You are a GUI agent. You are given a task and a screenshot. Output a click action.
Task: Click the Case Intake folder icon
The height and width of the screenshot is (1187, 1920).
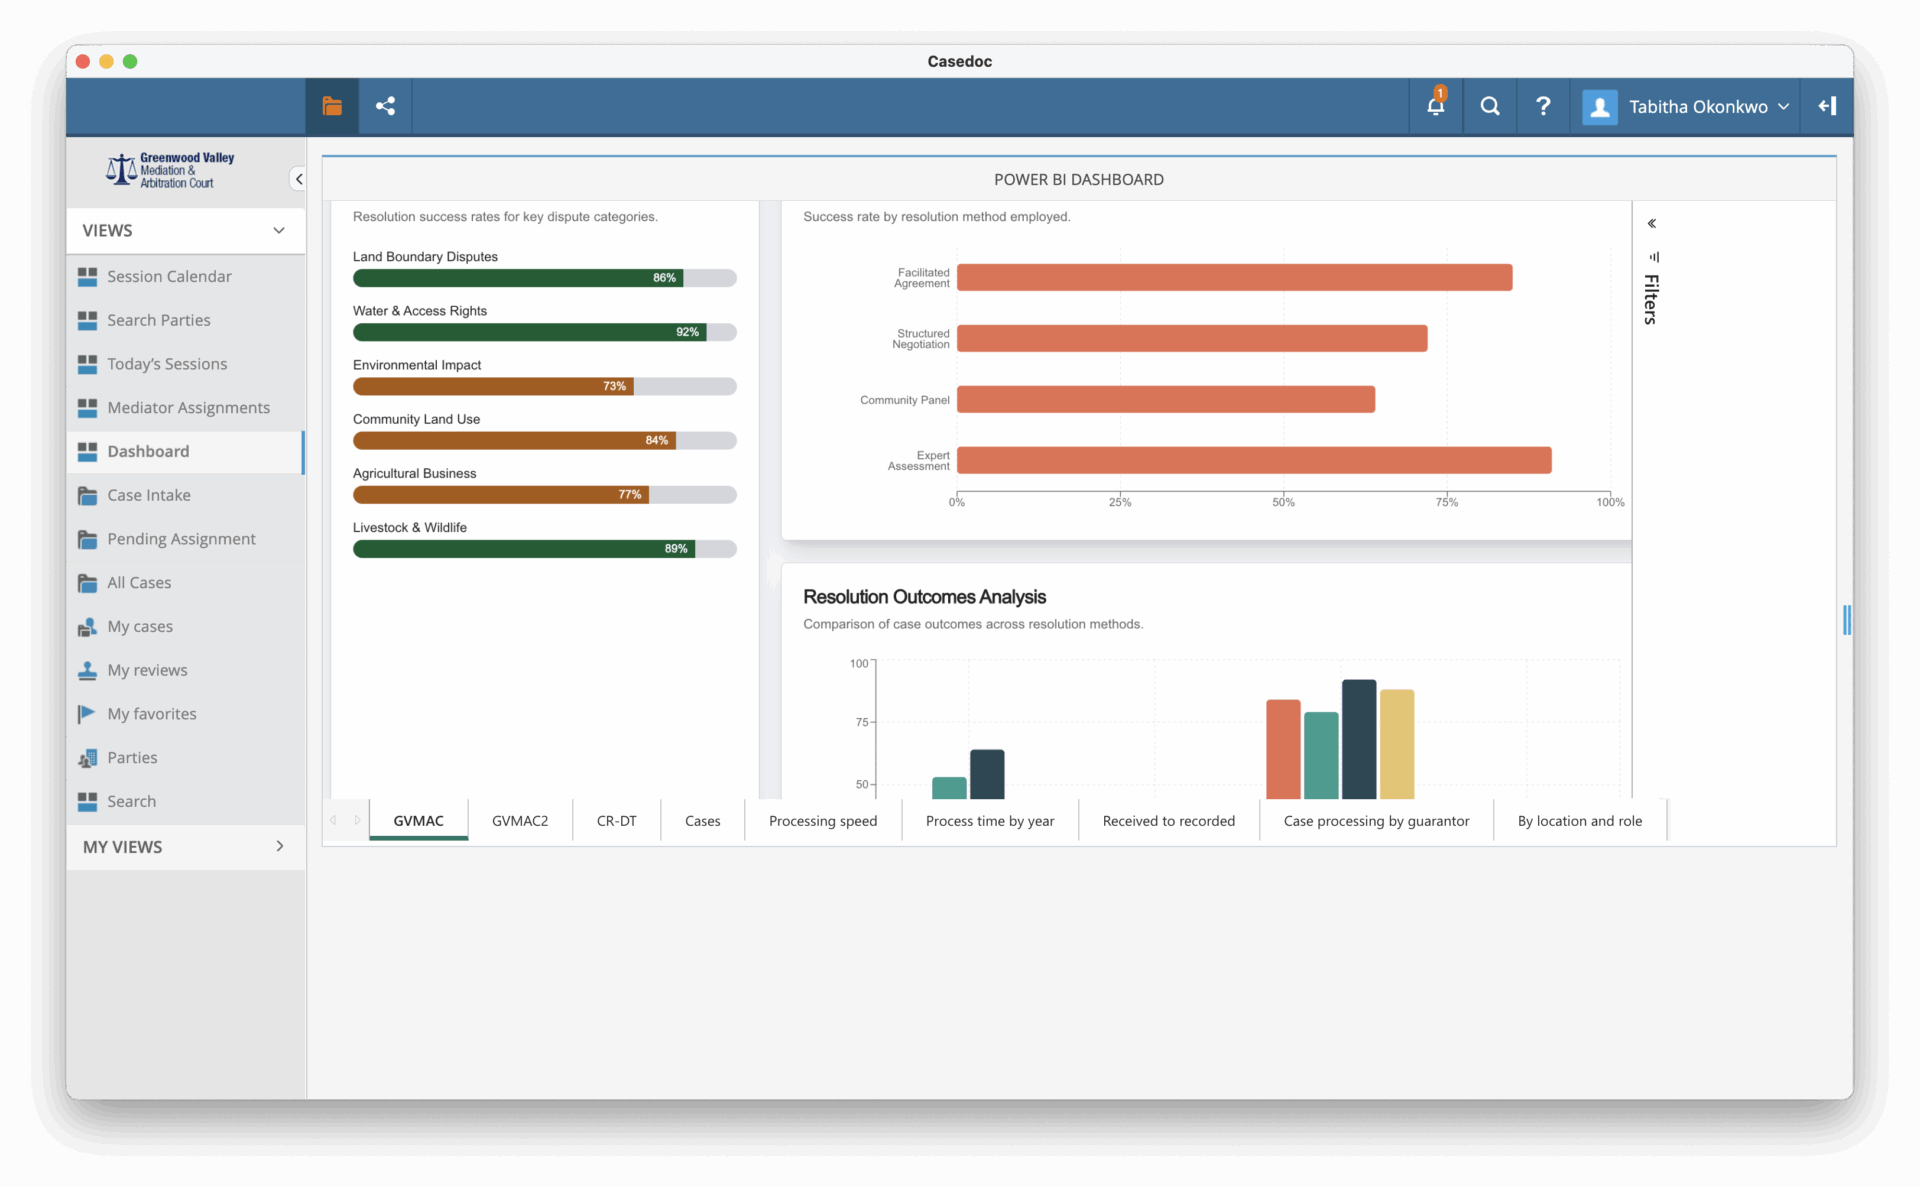pos(88,495)
